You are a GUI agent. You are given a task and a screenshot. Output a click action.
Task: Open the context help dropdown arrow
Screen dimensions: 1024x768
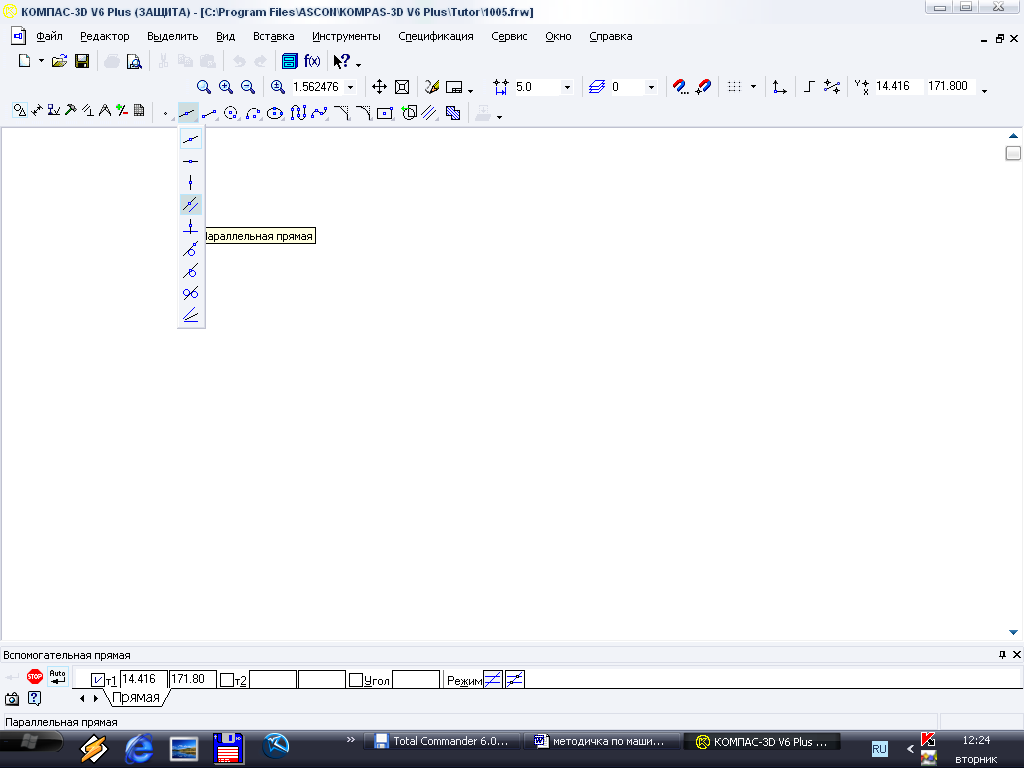[359, 64]
